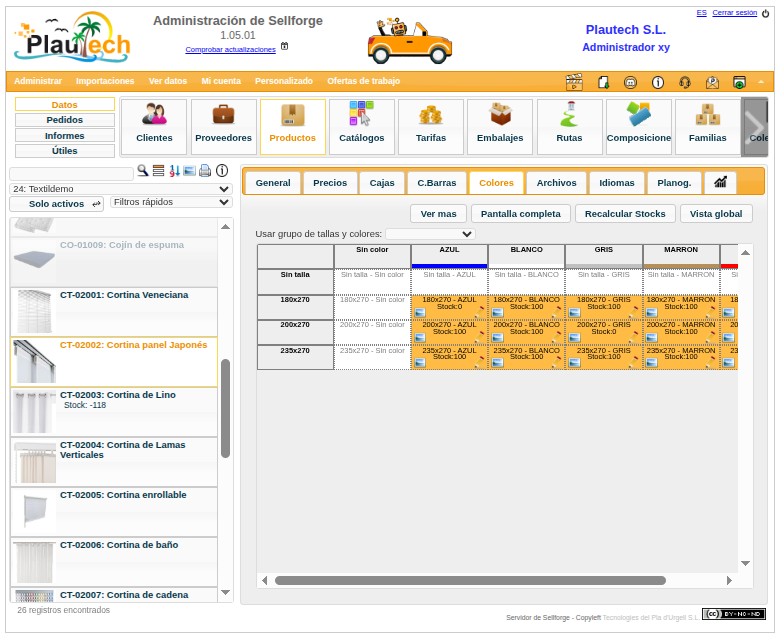The height and width of the screenshot is (641, 784).
Task: Click the power icon beside Cerrar sesión
Action: 766,14
